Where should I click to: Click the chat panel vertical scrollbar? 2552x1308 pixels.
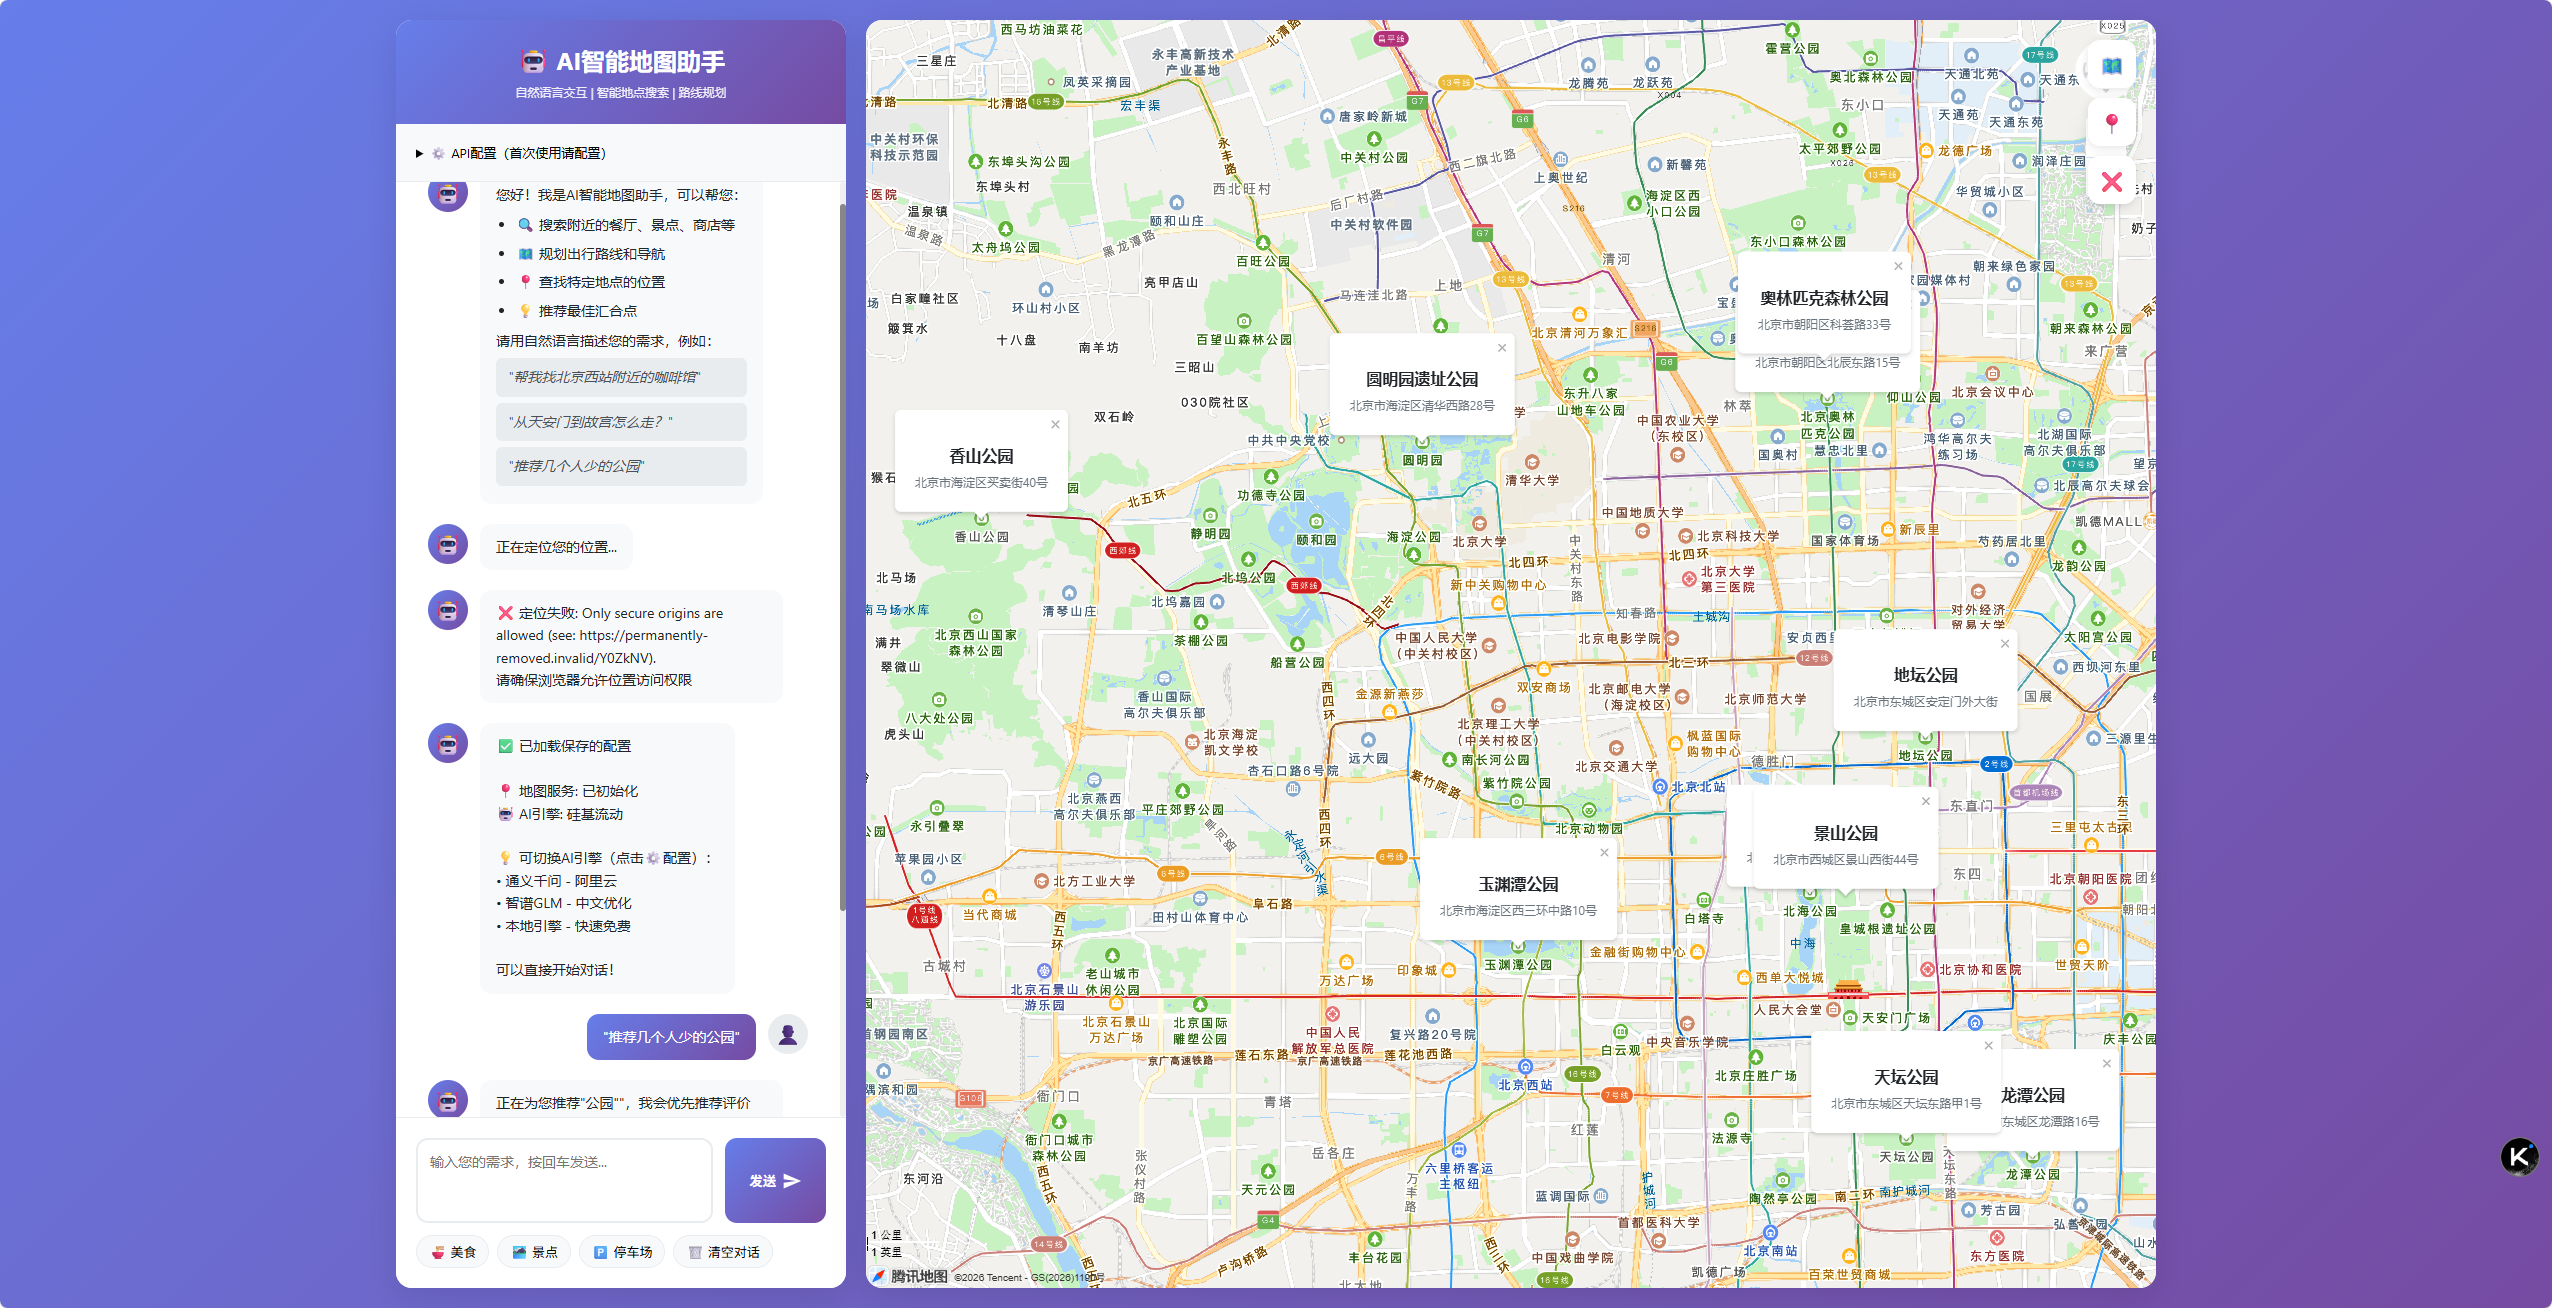pos(842,556)
